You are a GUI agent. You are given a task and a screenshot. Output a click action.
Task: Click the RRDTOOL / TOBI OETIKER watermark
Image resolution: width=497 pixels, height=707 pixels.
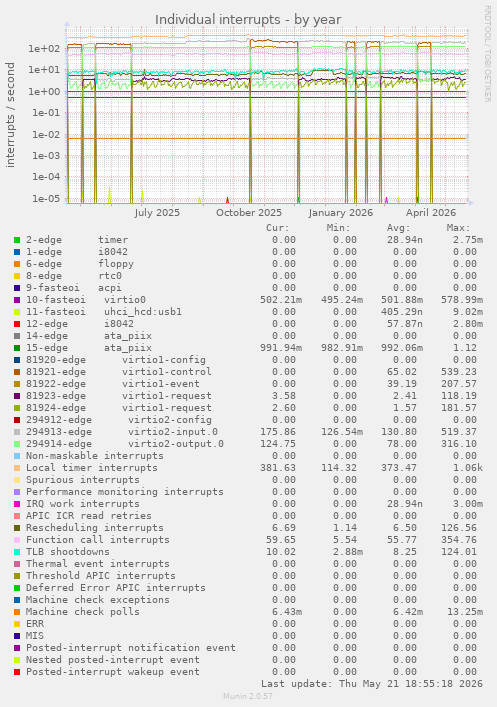(488, 54)
